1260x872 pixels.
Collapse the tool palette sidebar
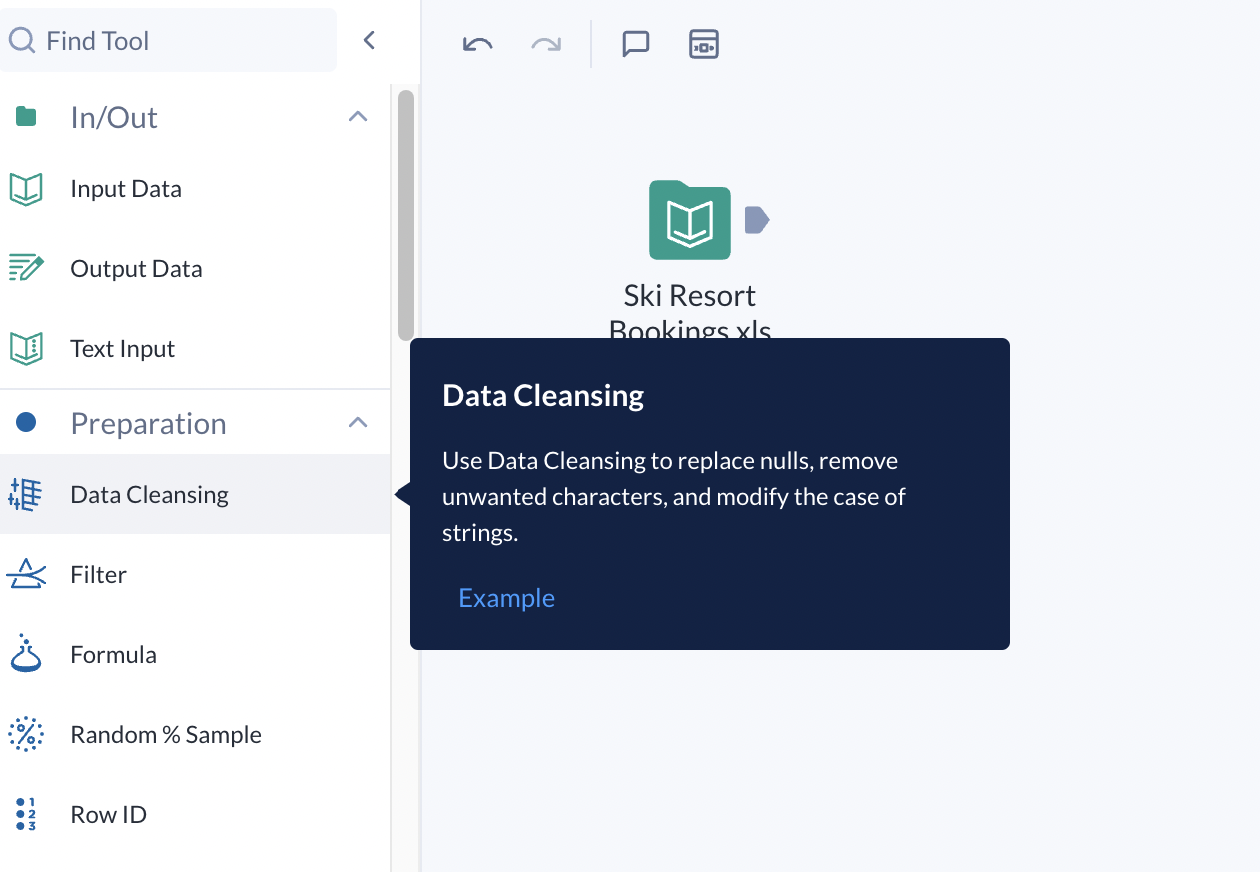click(x=369, y=40)
